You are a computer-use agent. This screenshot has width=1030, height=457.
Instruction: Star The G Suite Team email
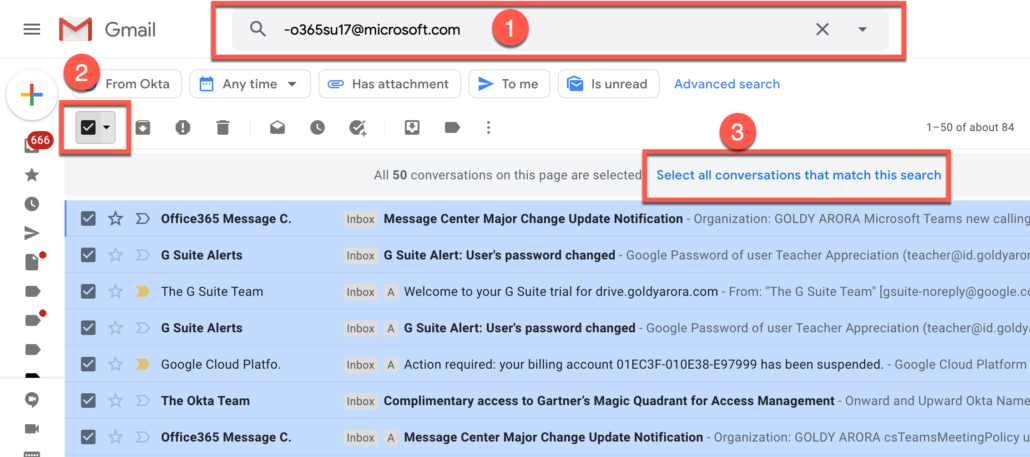coord(116,292)
